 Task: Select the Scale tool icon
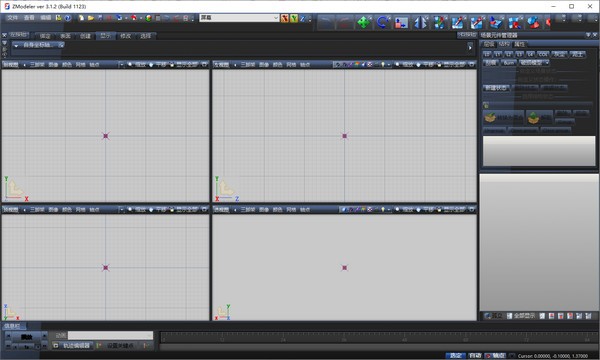point(401,22)
